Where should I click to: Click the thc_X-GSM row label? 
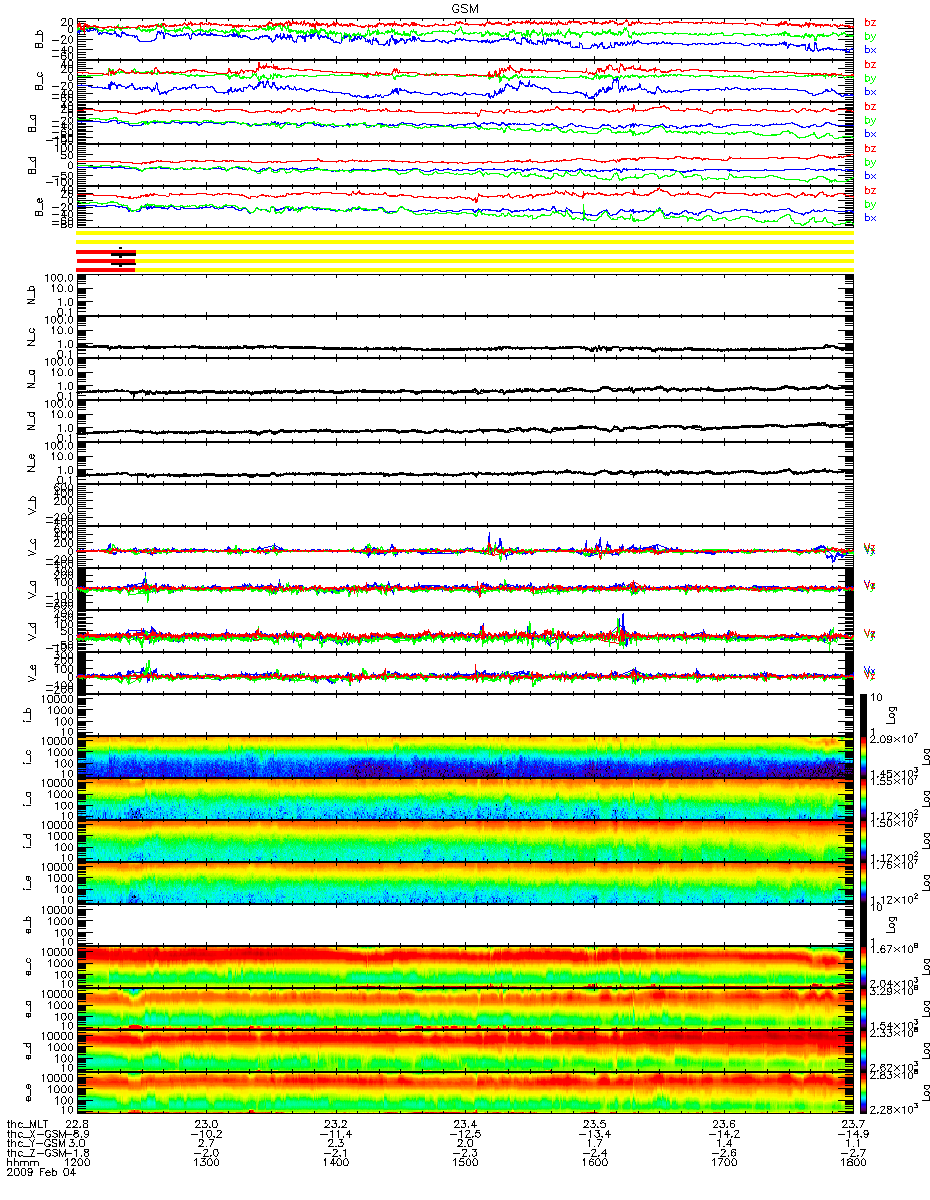point(35,1133)
